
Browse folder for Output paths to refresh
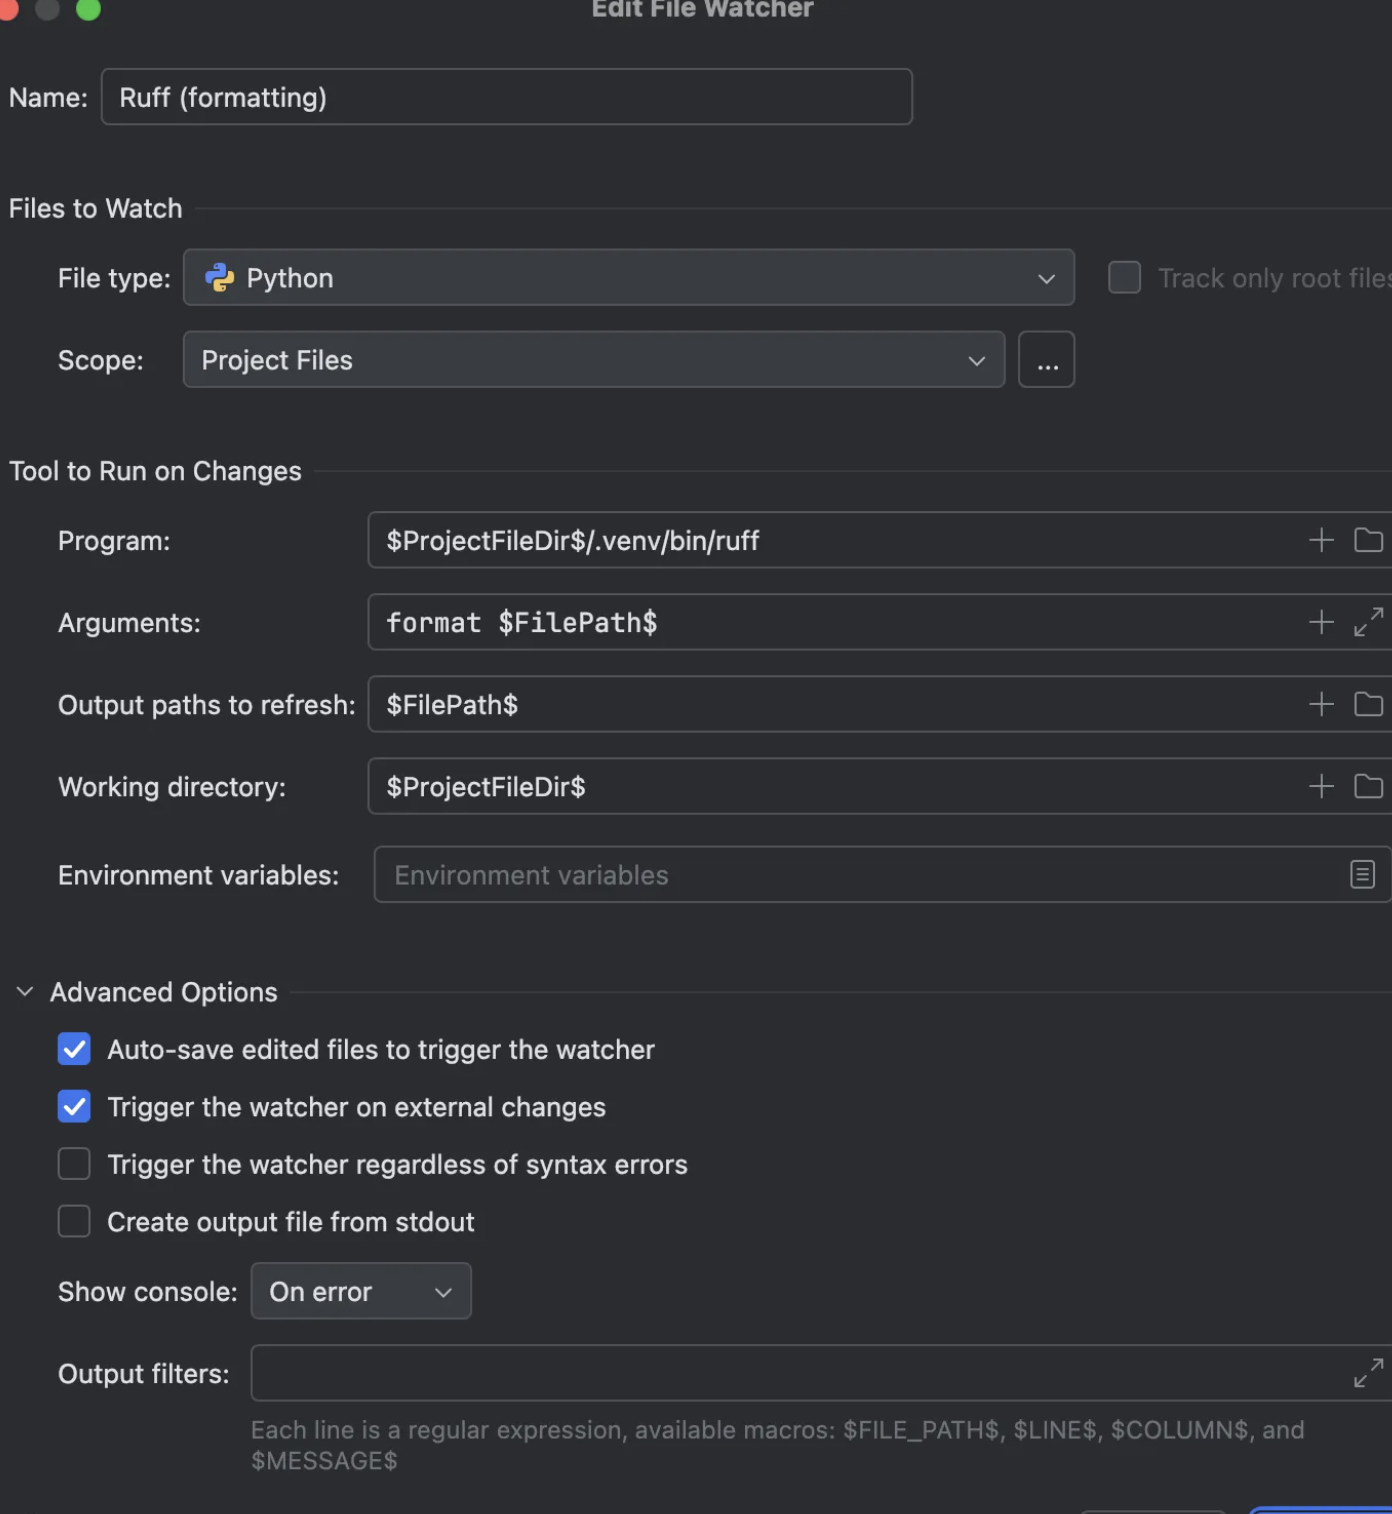1368,704
